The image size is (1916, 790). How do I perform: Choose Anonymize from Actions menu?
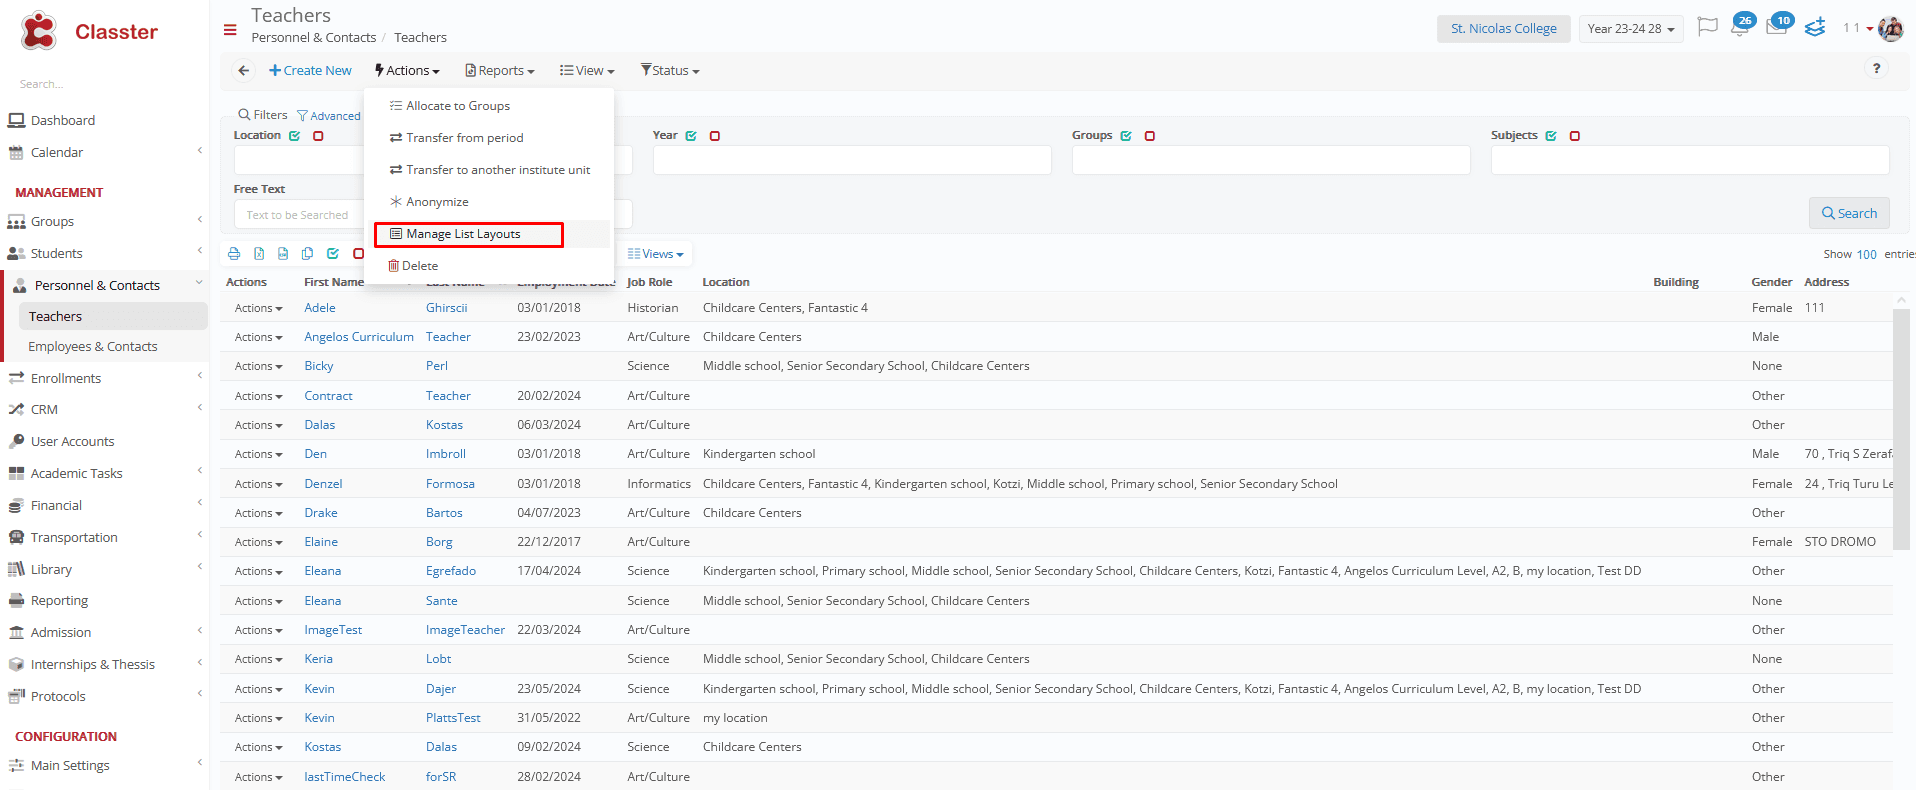[429, 202]
